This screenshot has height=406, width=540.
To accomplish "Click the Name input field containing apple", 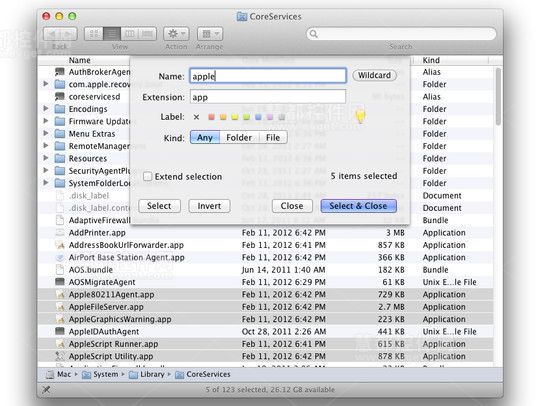I will tap(268, 76).
